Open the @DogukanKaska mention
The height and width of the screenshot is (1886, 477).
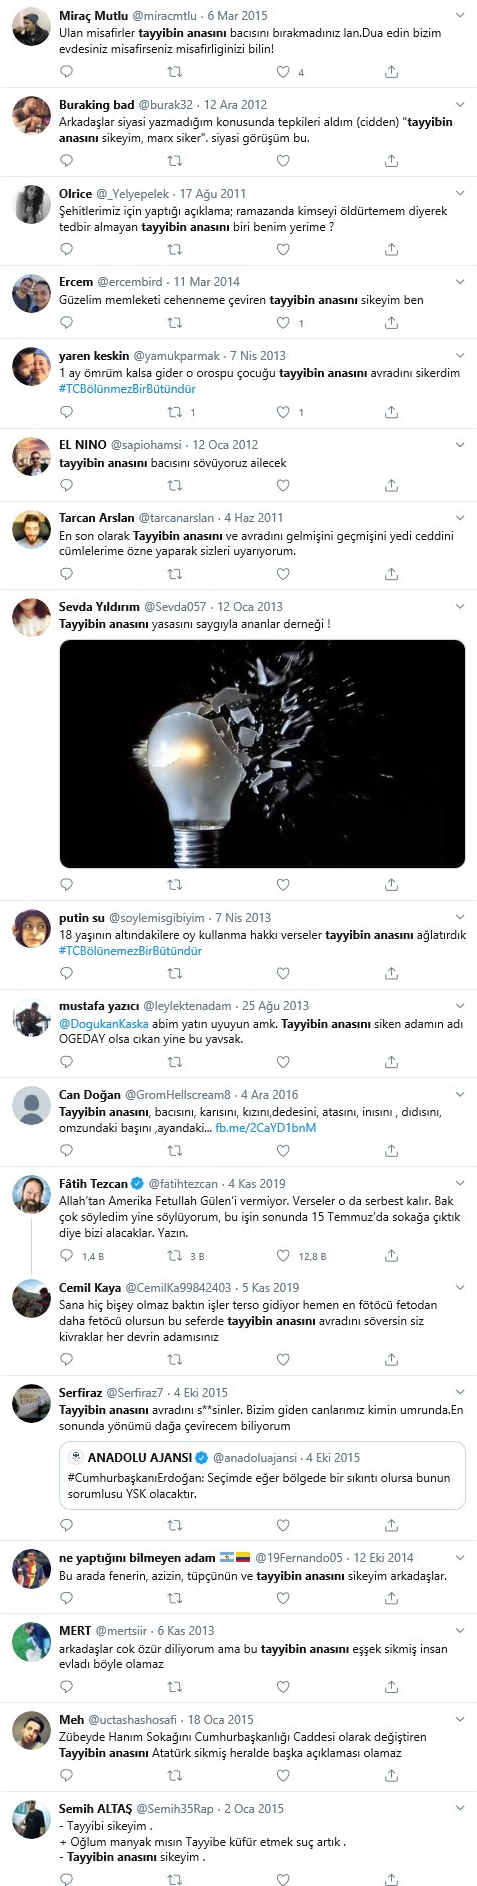[104, 1024]
